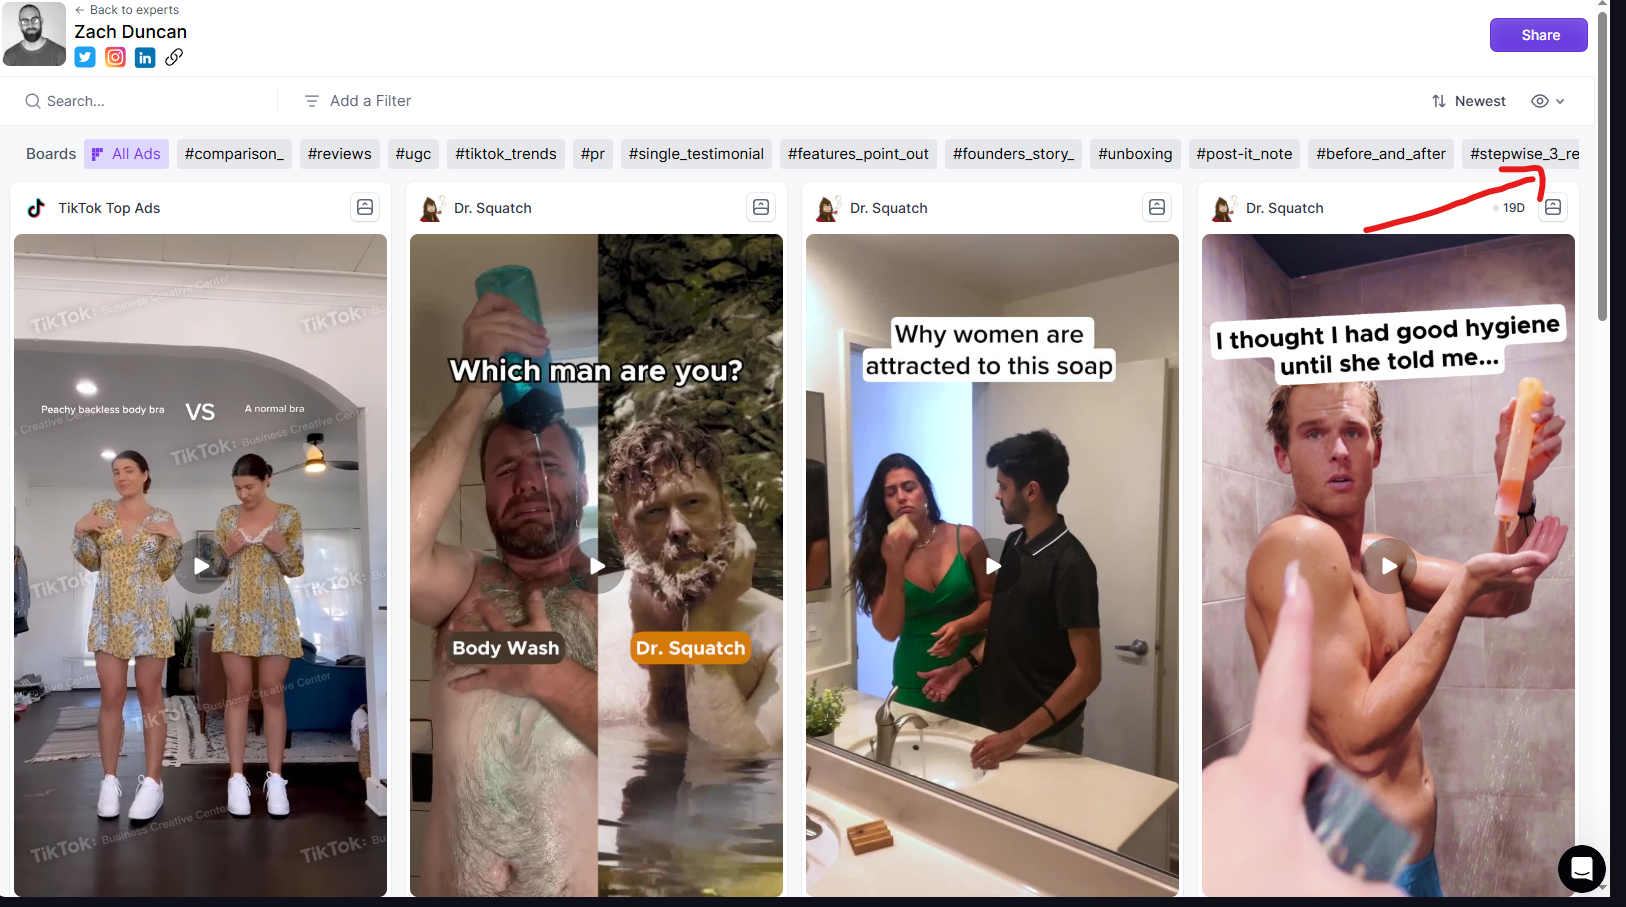This screenshot has height=907, width=1626.
Task: Save the 'Why women are attracted' ad card
Action: tap(1157, 207)
